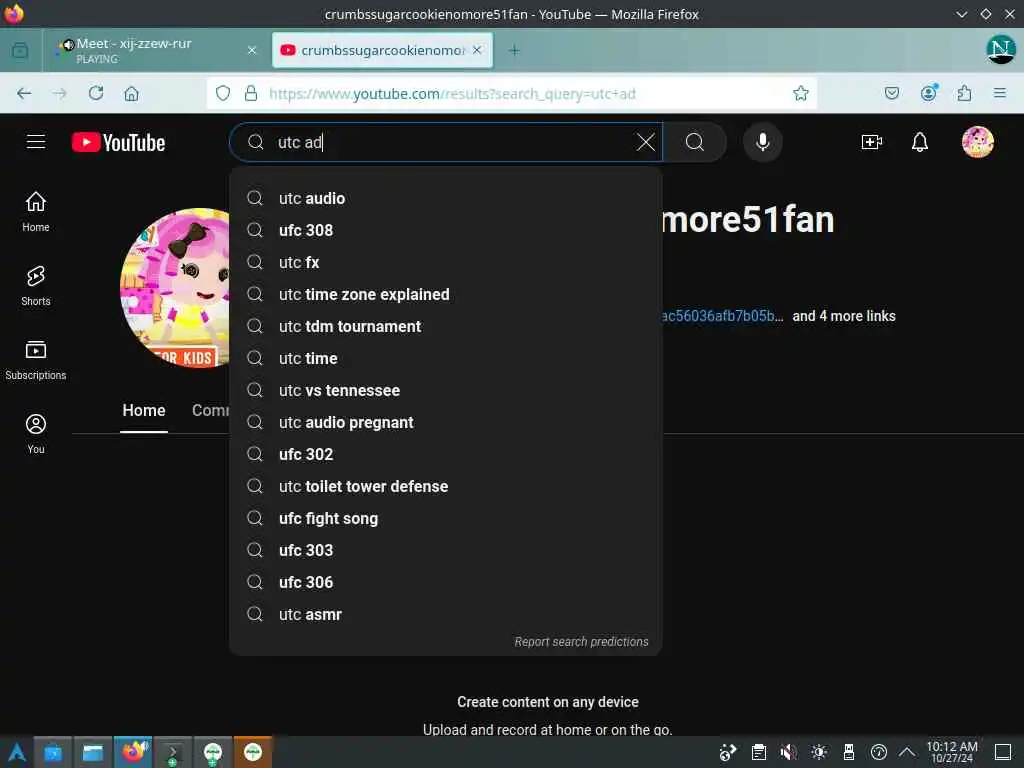Clear the search text with the X icon
This screenshot has height=768, width=1024.
[x=645, y=142]
